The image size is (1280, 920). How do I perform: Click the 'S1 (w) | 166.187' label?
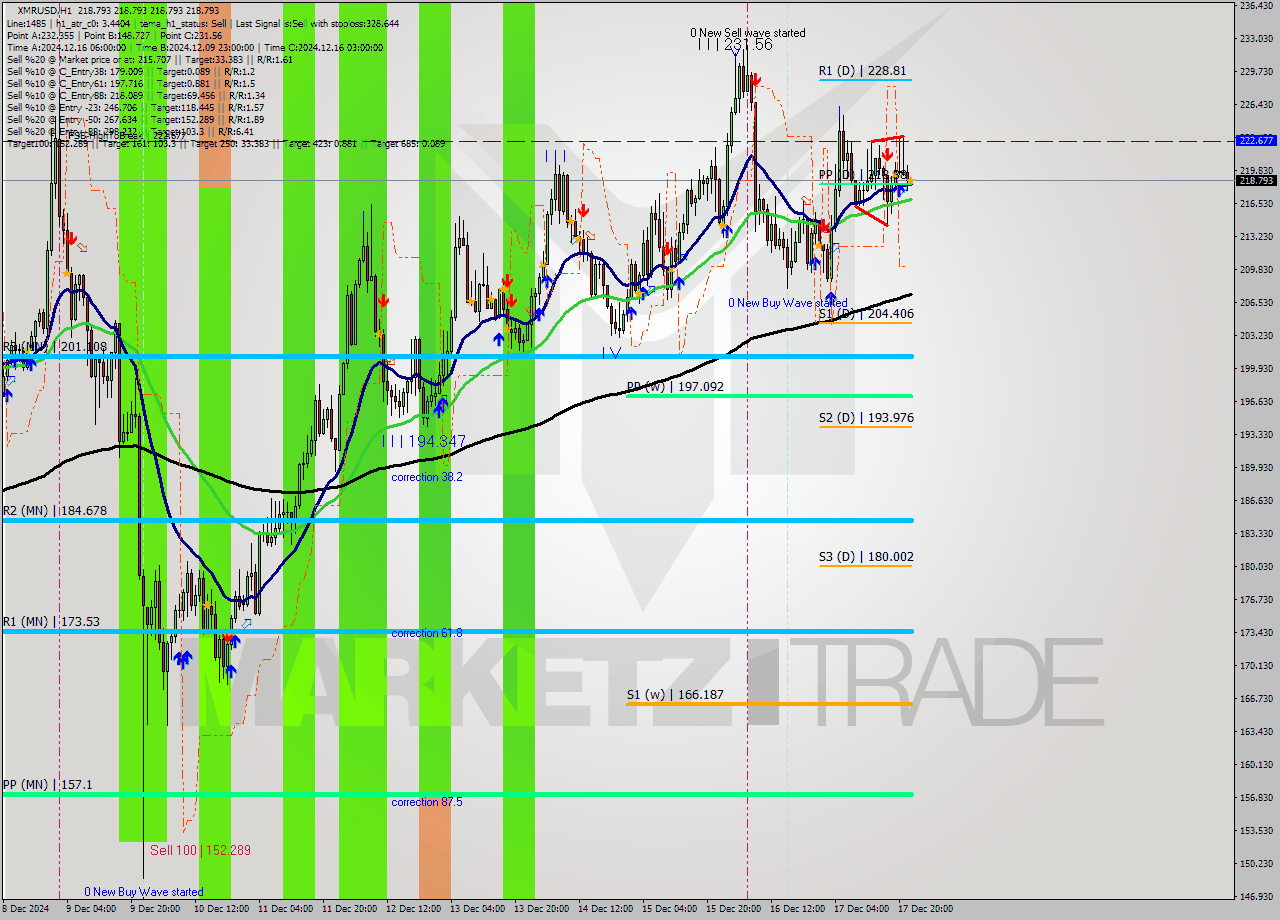click(x=675, y=695)
